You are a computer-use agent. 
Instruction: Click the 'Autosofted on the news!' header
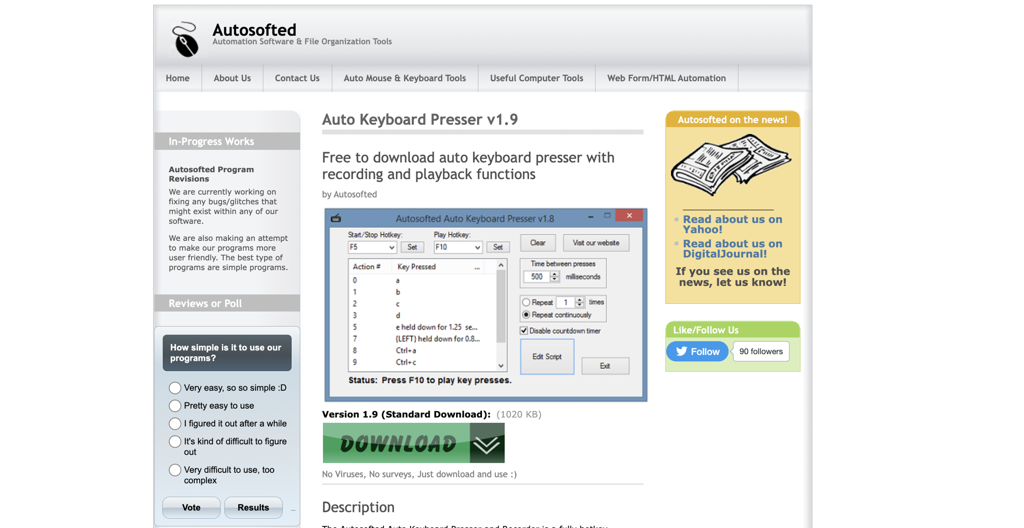[733, 120]
